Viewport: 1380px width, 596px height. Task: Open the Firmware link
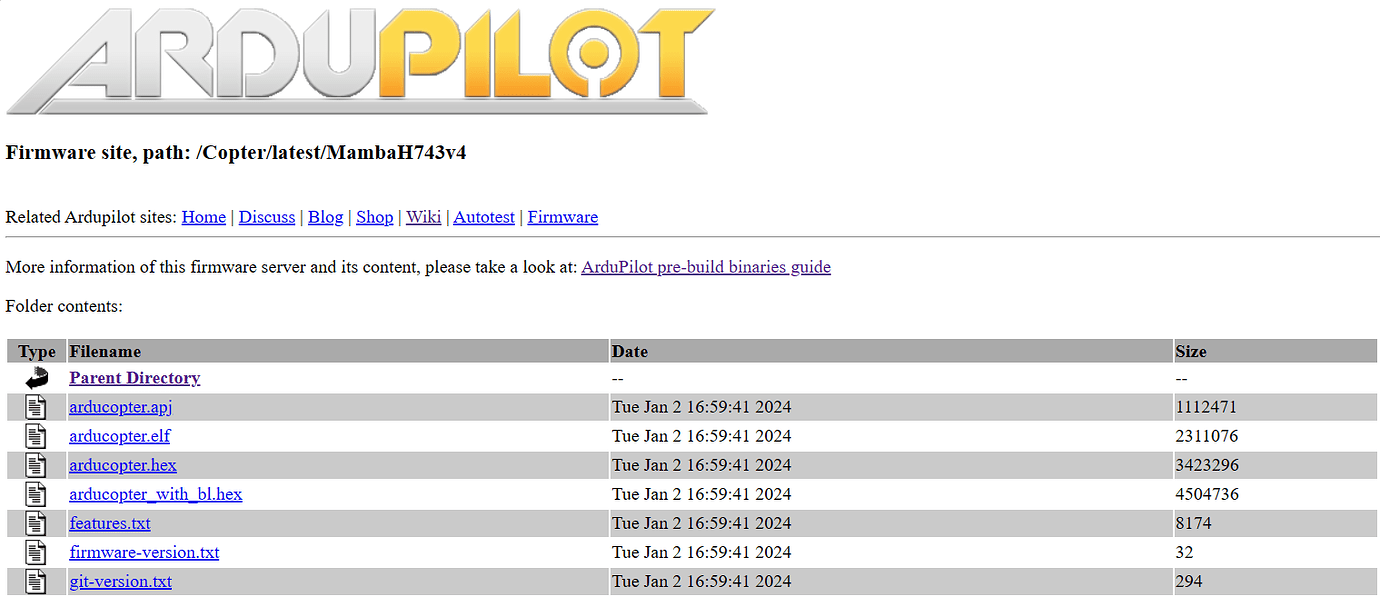pos(562,216)
